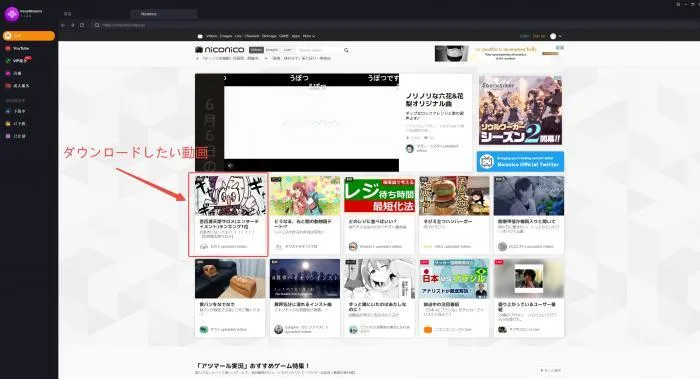The image size is (700, 379).
Task: Open Apps in the top navigation bar
Action: click(296, 36)
